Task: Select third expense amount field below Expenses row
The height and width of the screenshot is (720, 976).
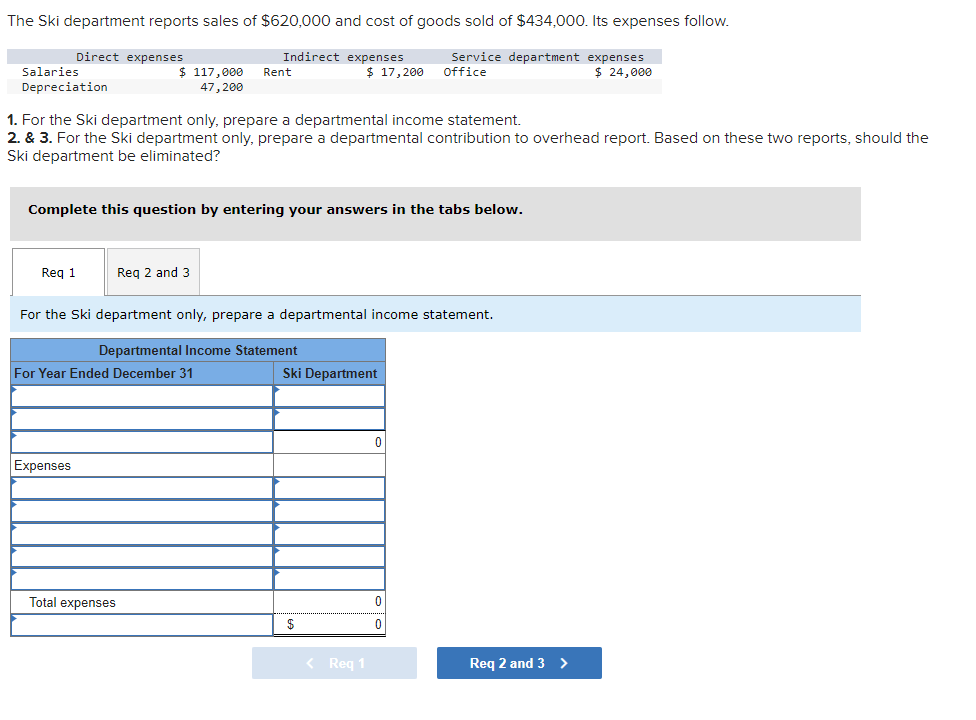Action: pos(329,534)
